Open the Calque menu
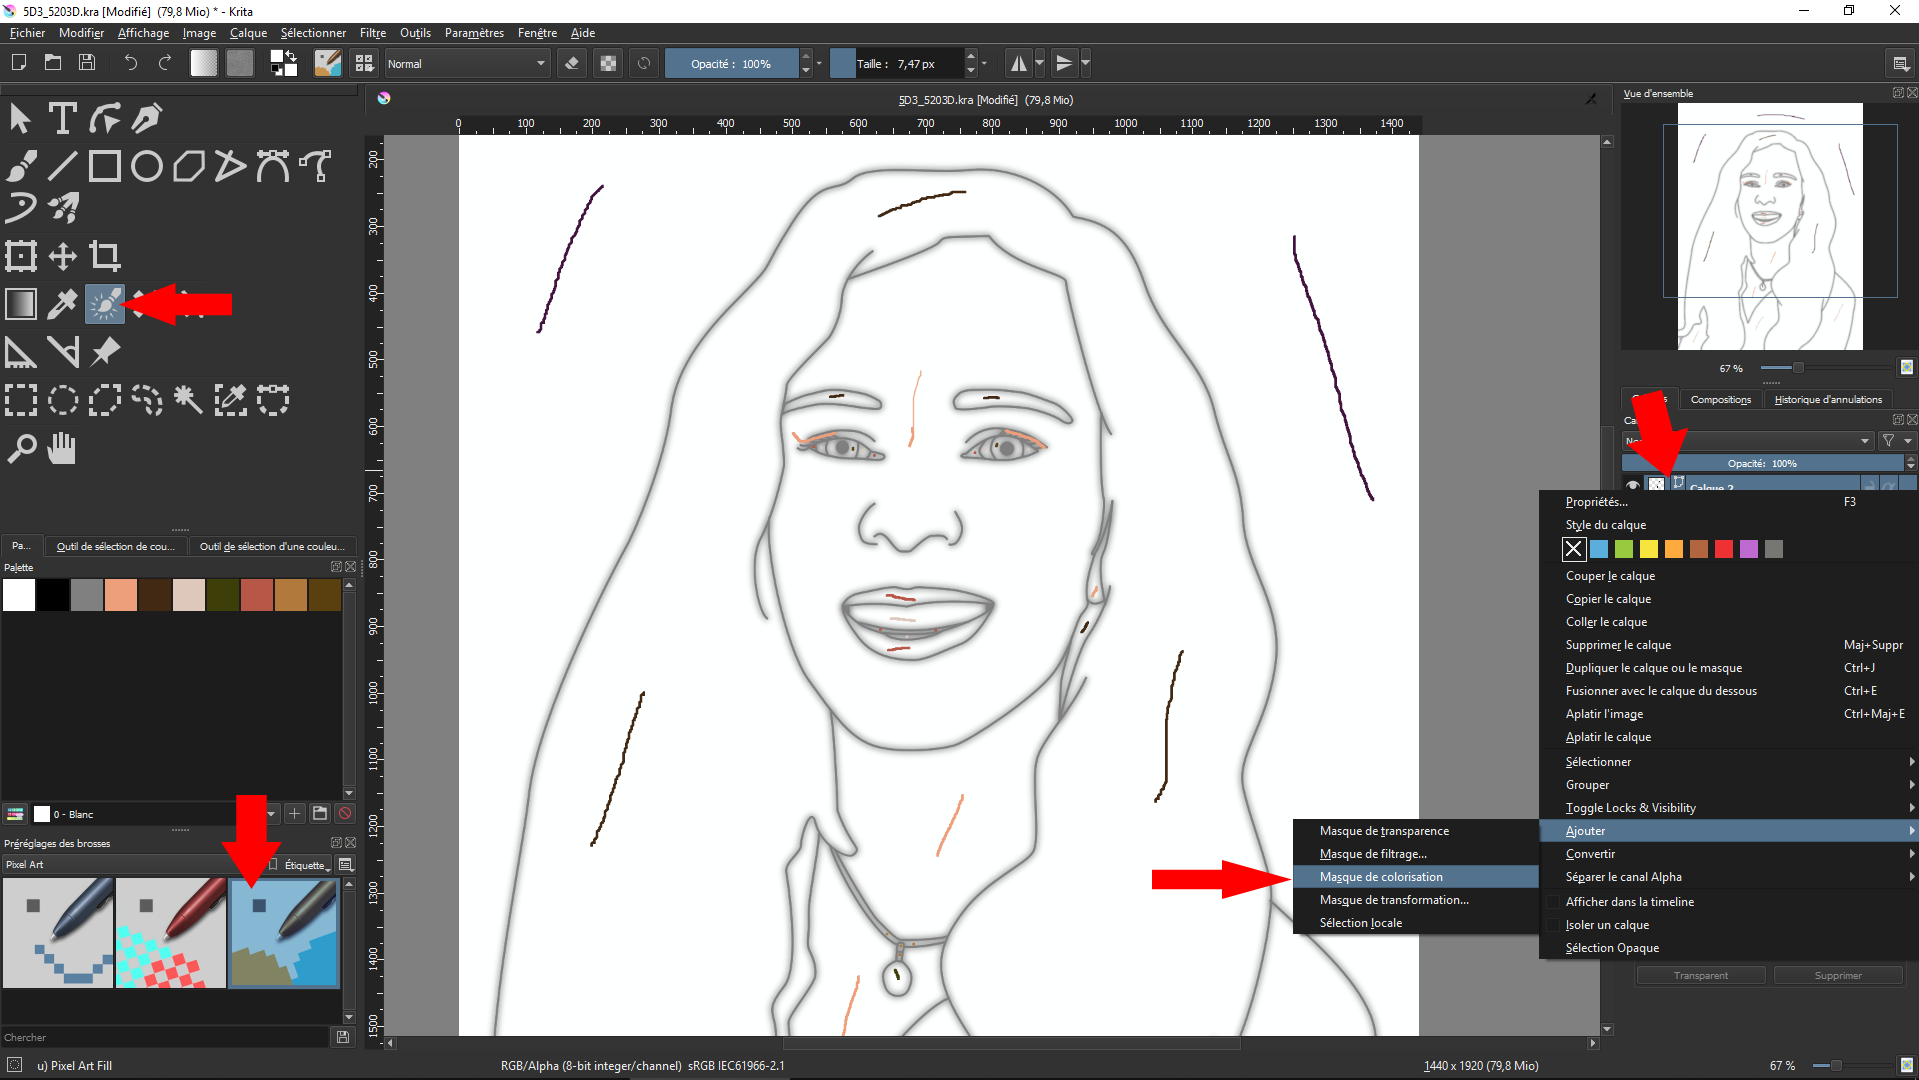The height and width of the screenshot is (1080, 1919). tap(248, 33)
